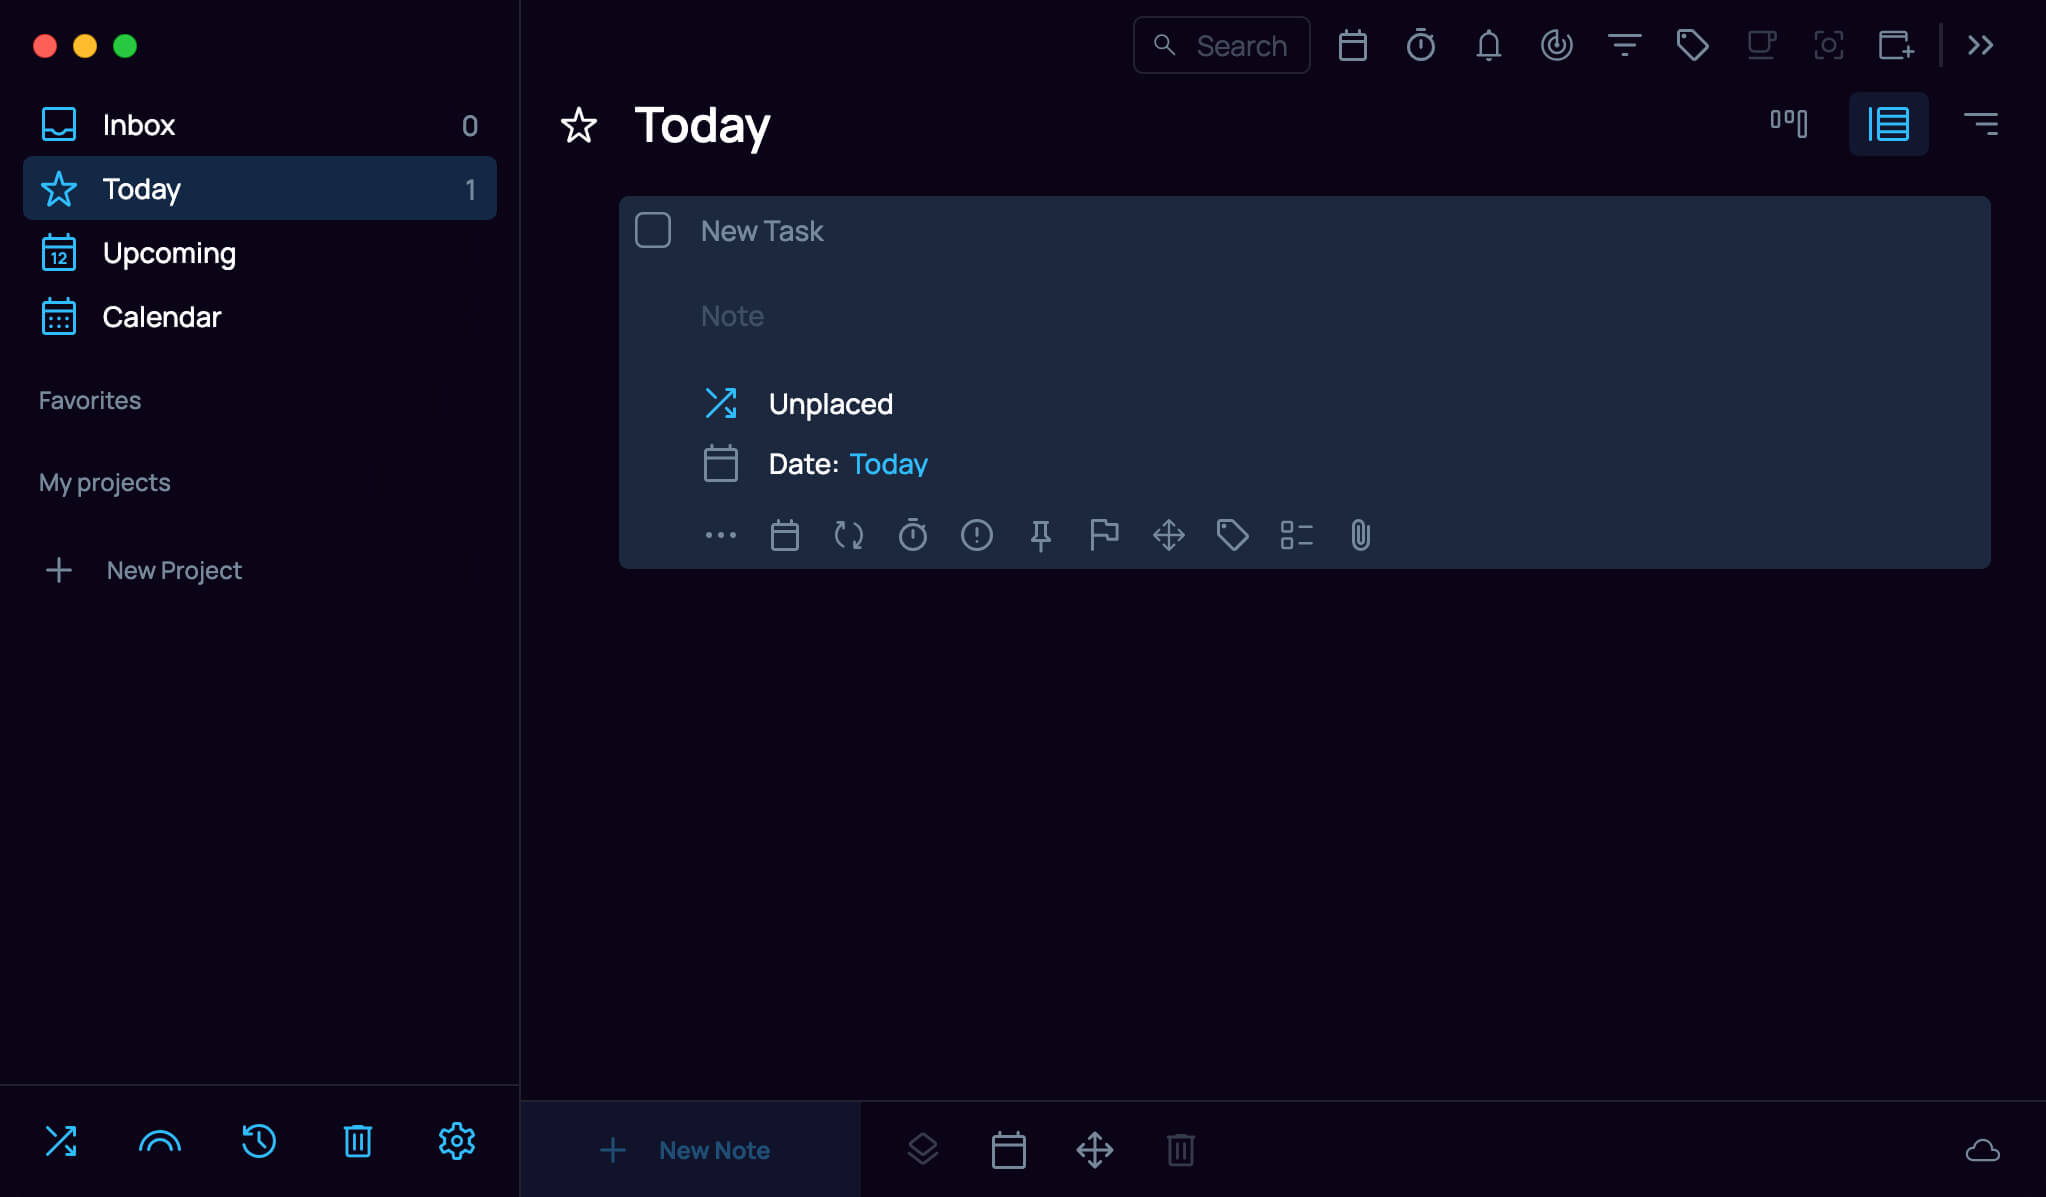
Task: Star the Today view as favorite
Action: click(578, 126)
